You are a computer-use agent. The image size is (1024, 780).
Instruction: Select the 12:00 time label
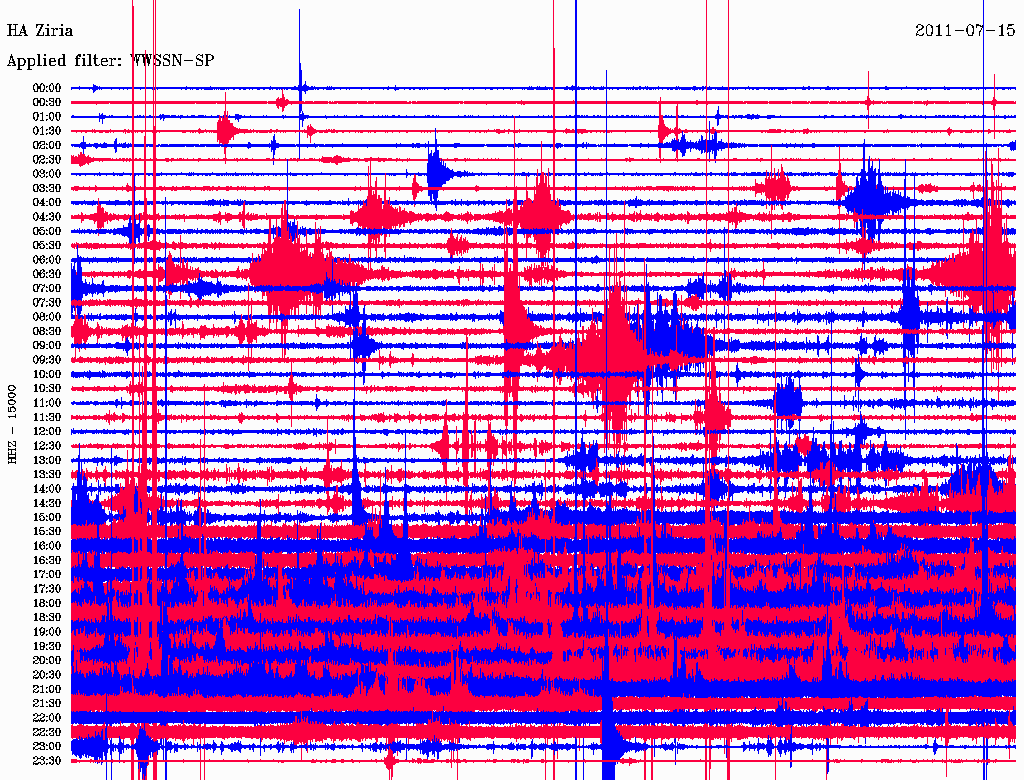click(x=47, y=431)
